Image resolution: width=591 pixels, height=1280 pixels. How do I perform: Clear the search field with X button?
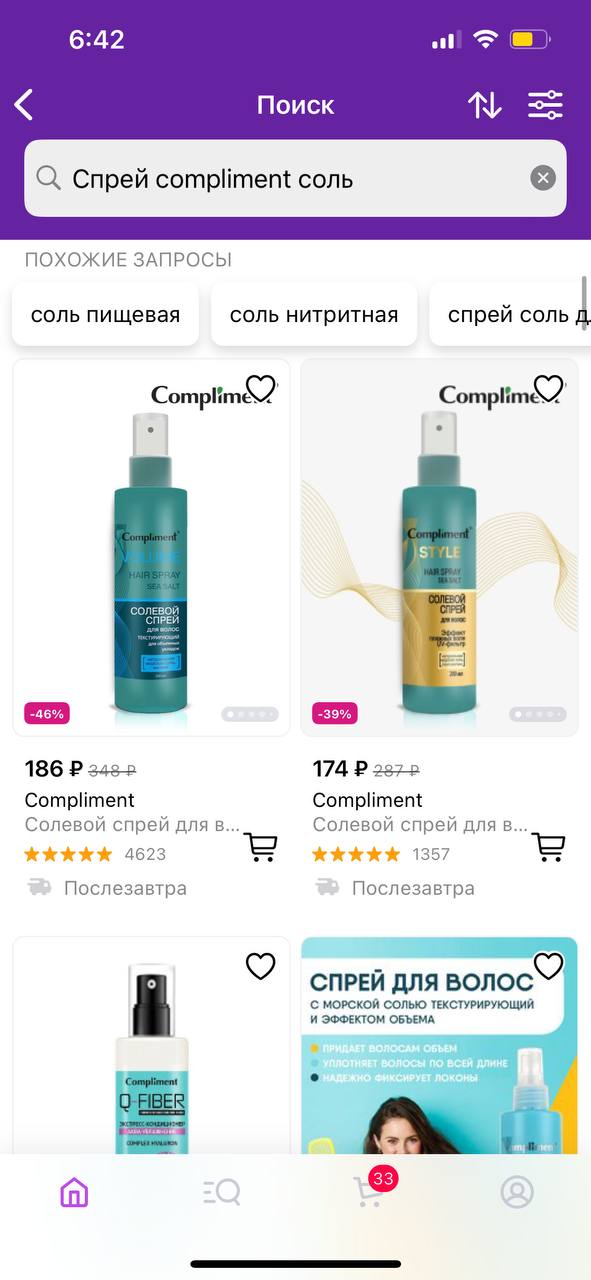542,178
